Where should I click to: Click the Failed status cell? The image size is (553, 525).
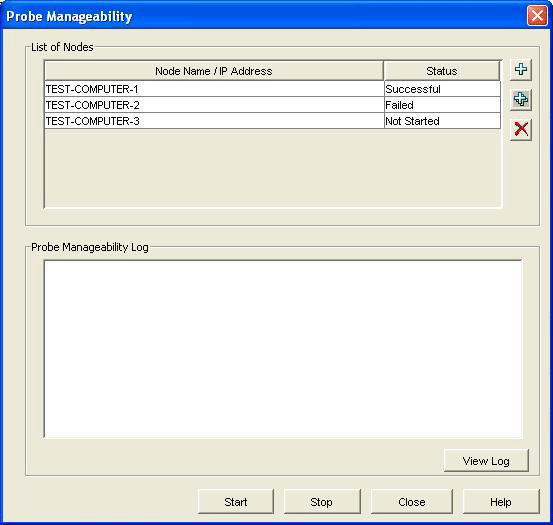click(x=442, y=105)
